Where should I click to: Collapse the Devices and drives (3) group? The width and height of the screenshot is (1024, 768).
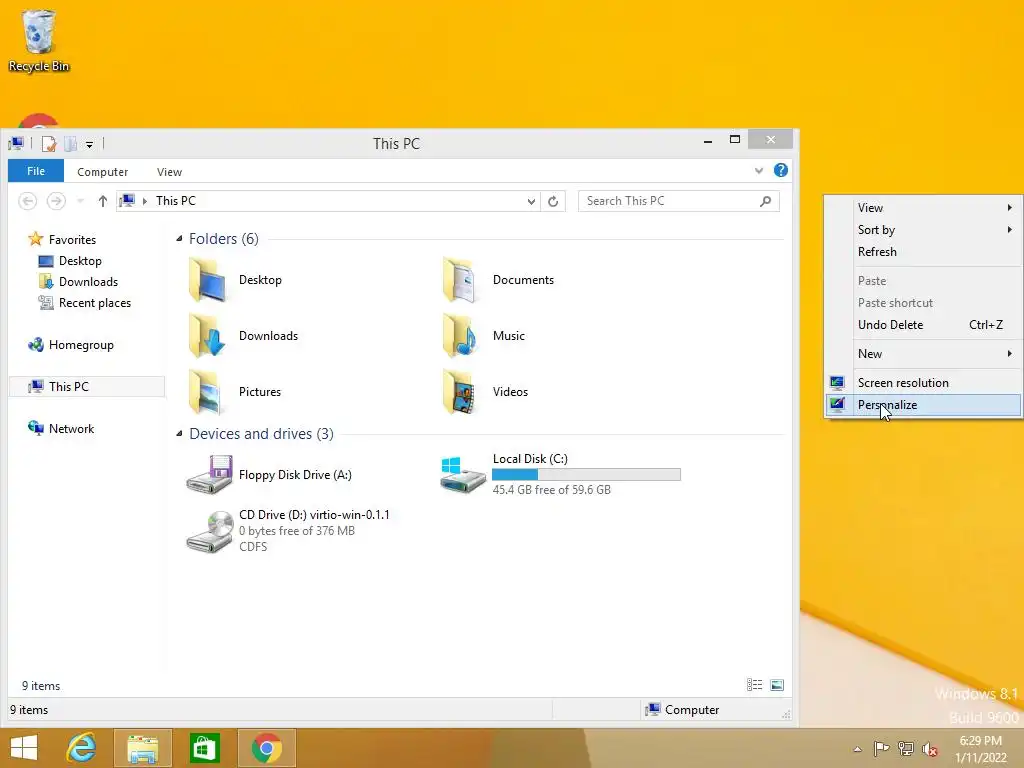click(179, 434)
